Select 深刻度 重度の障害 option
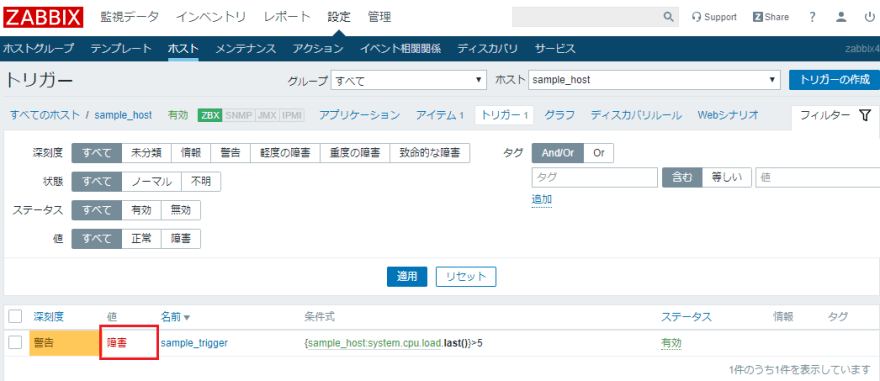The image size is (880, 381). 355,153
